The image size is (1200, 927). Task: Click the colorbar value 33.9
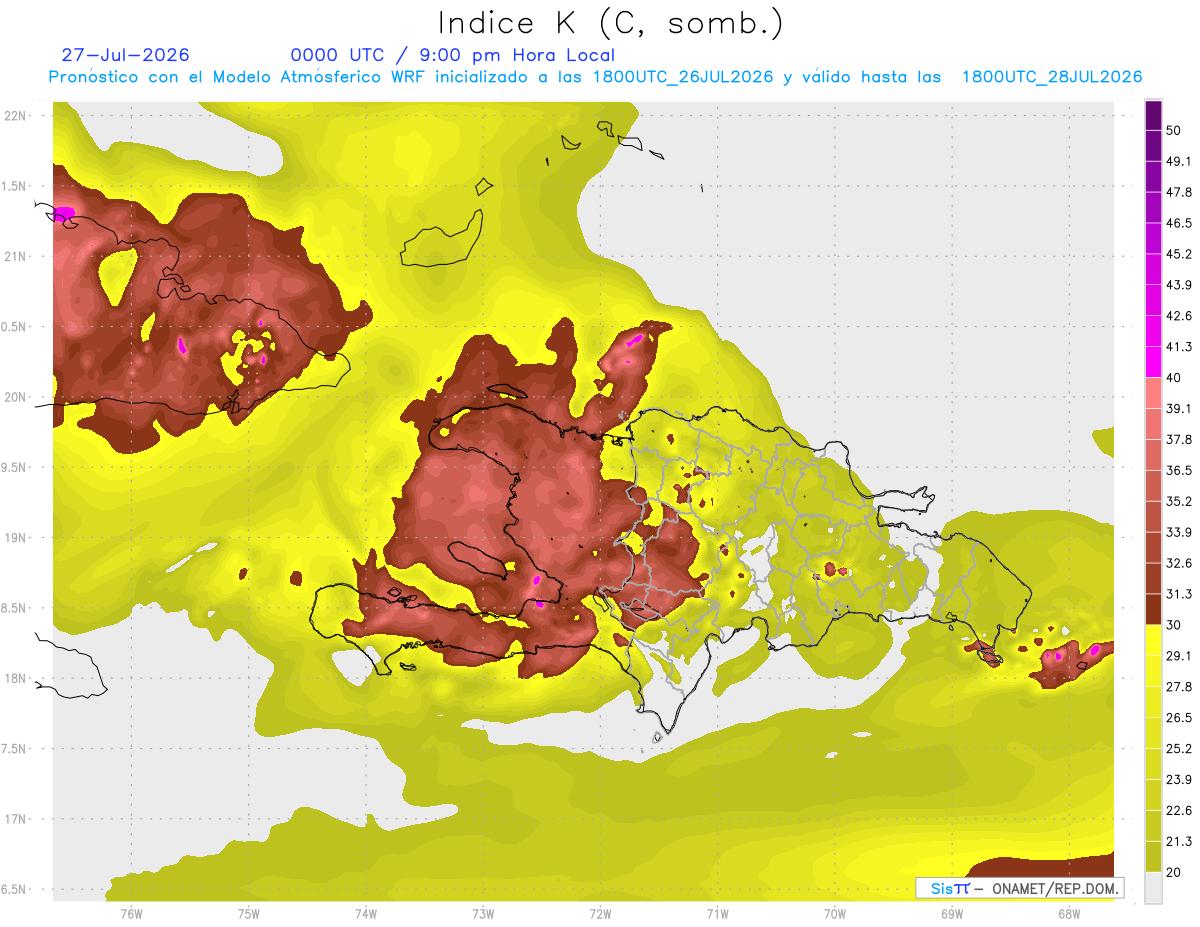point(1178,532)
